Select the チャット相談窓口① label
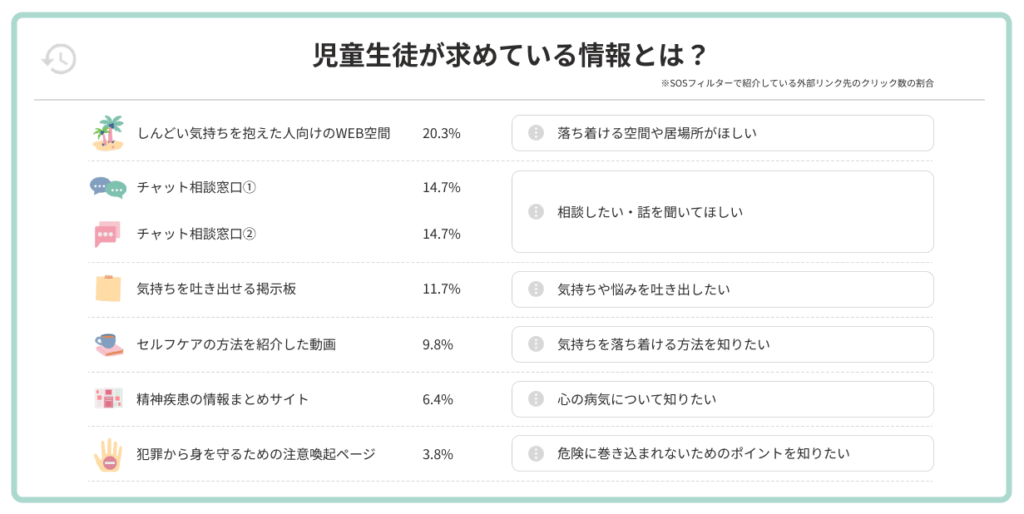The height and width of the screenshot is (514, 1024). pos(196,187)
